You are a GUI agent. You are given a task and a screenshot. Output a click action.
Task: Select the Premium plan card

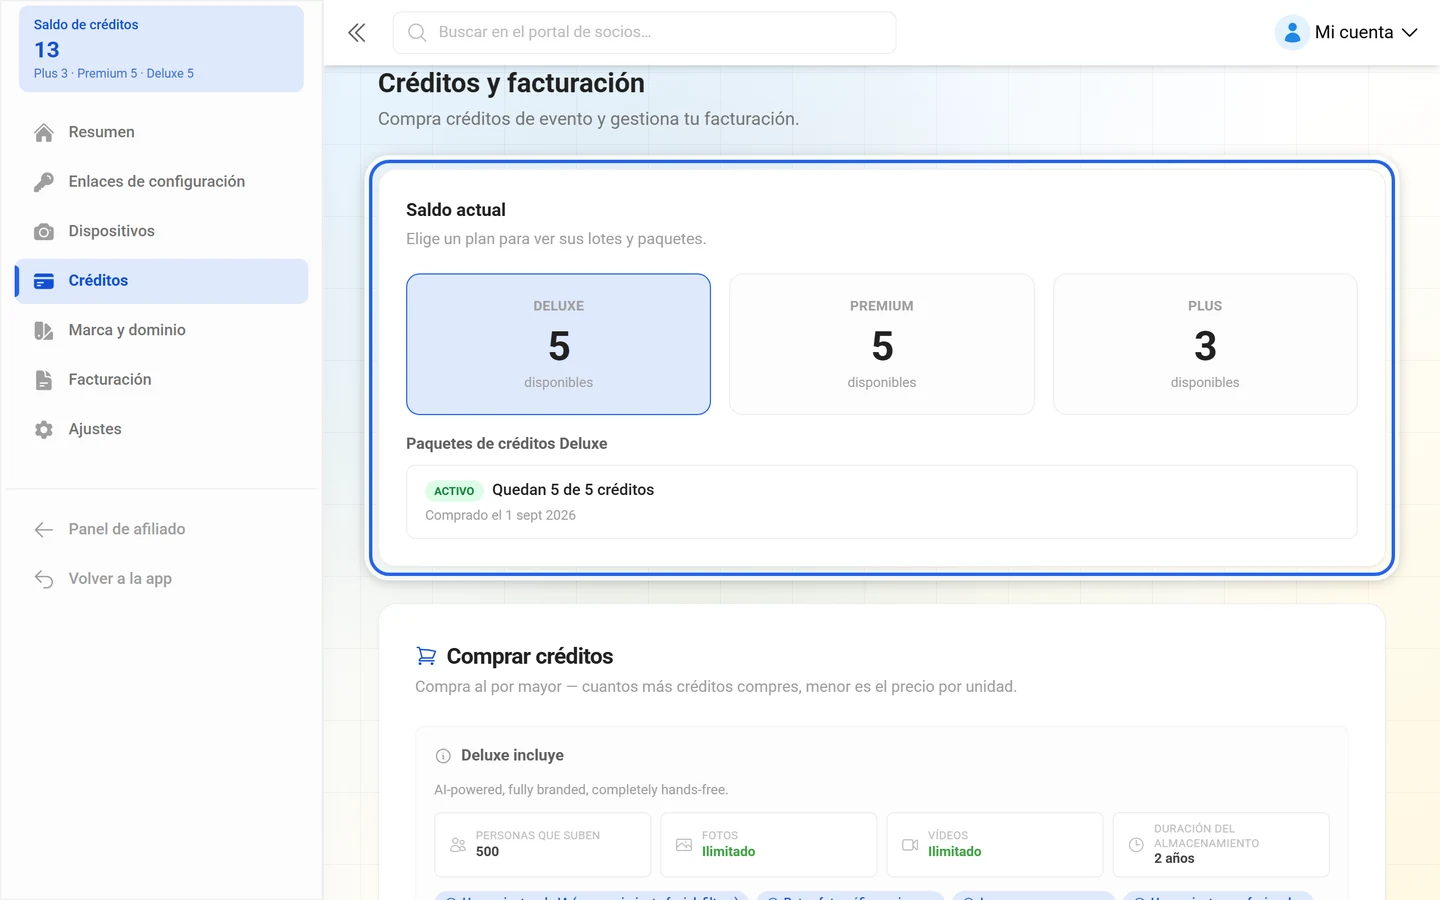[882, 344]
